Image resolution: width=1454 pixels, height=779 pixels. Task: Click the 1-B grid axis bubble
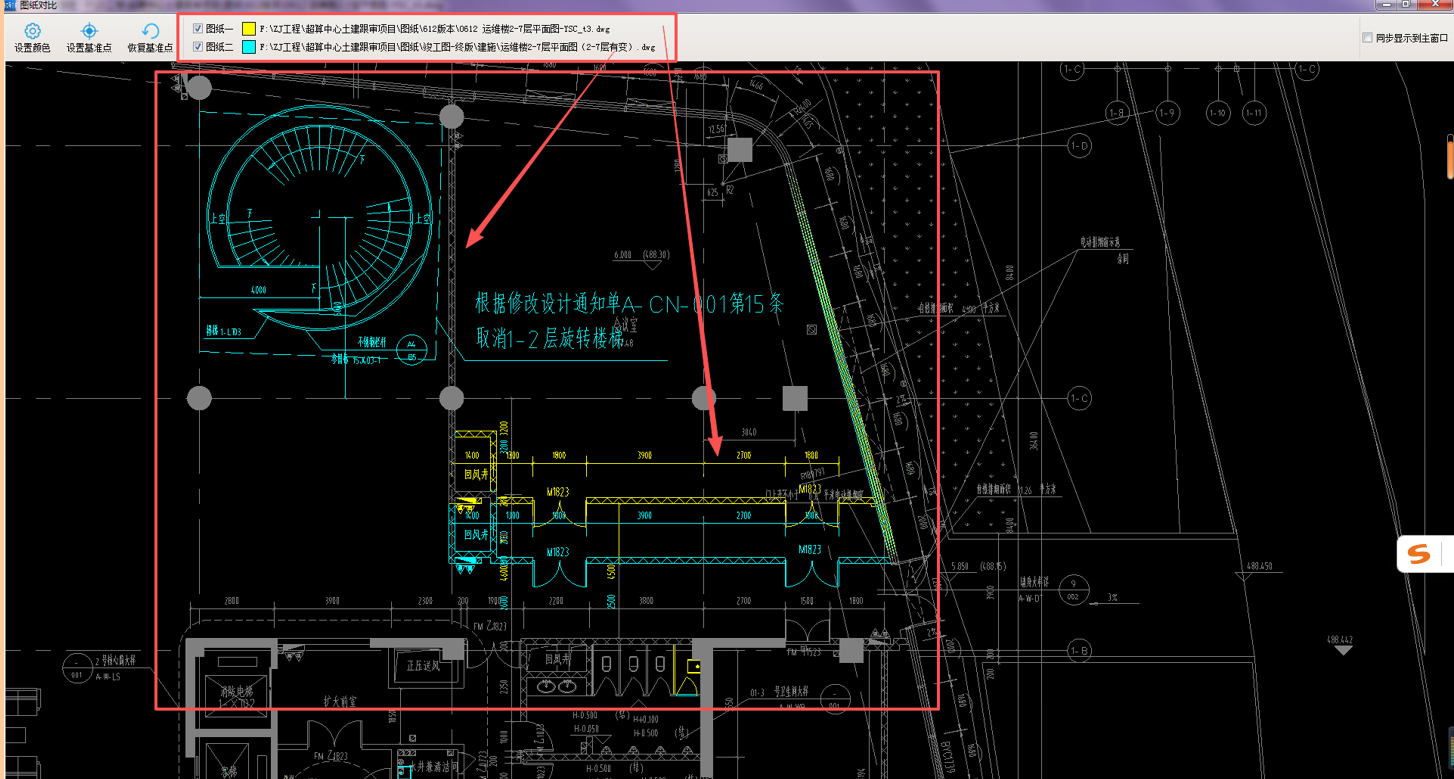click(x=1079, y=650)
